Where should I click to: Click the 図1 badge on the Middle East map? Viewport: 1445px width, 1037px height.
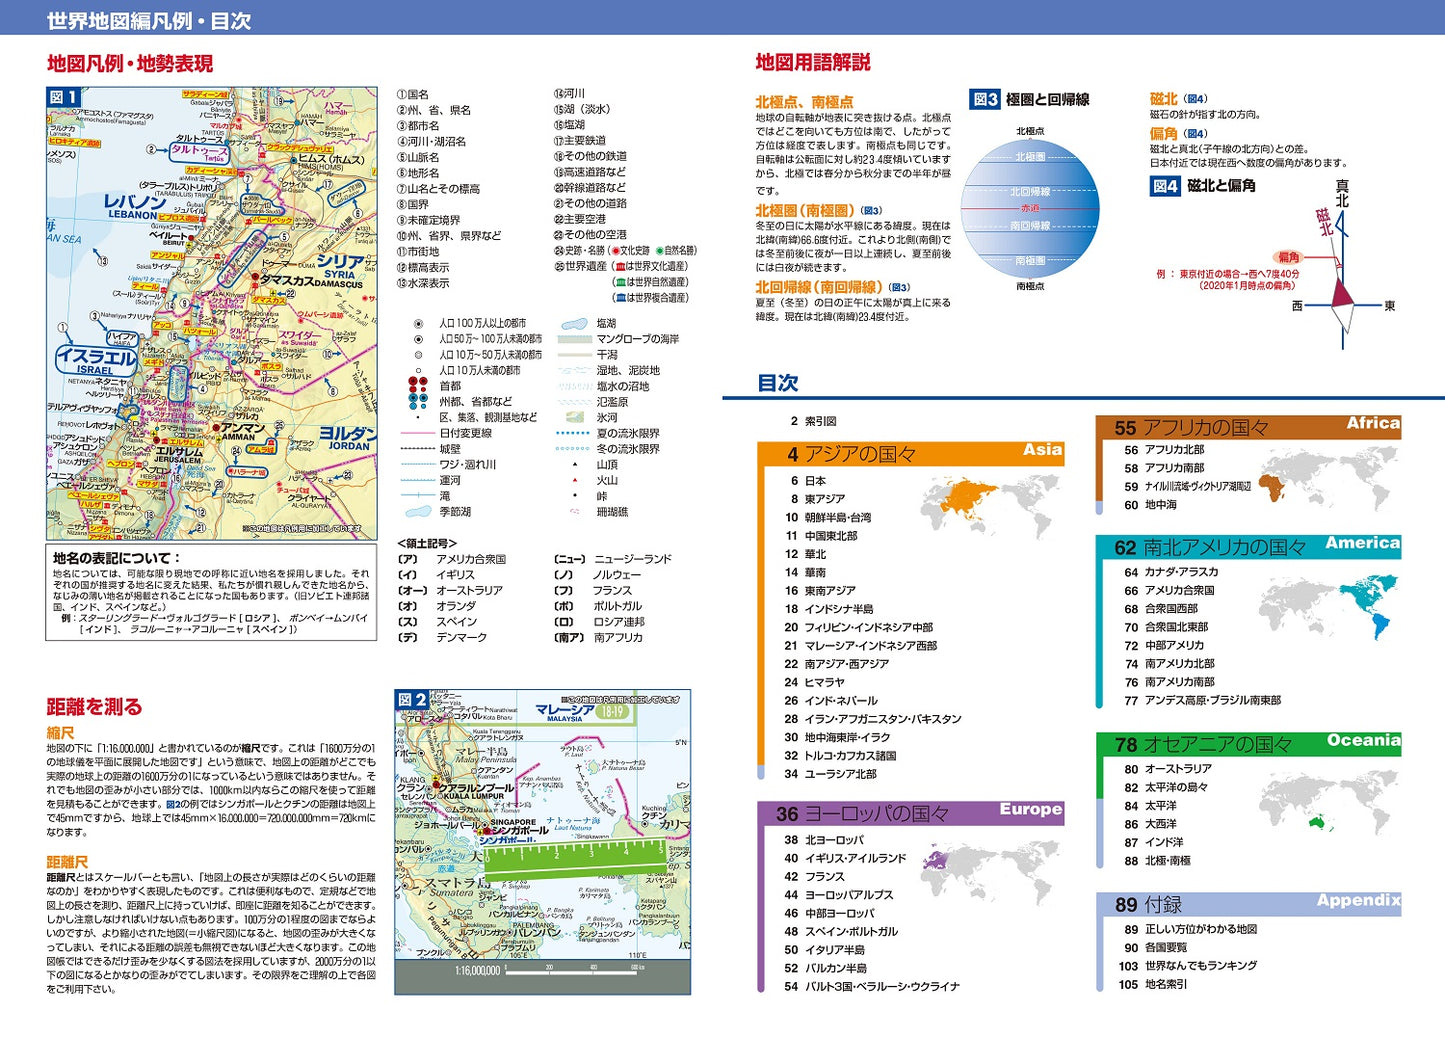64,97
